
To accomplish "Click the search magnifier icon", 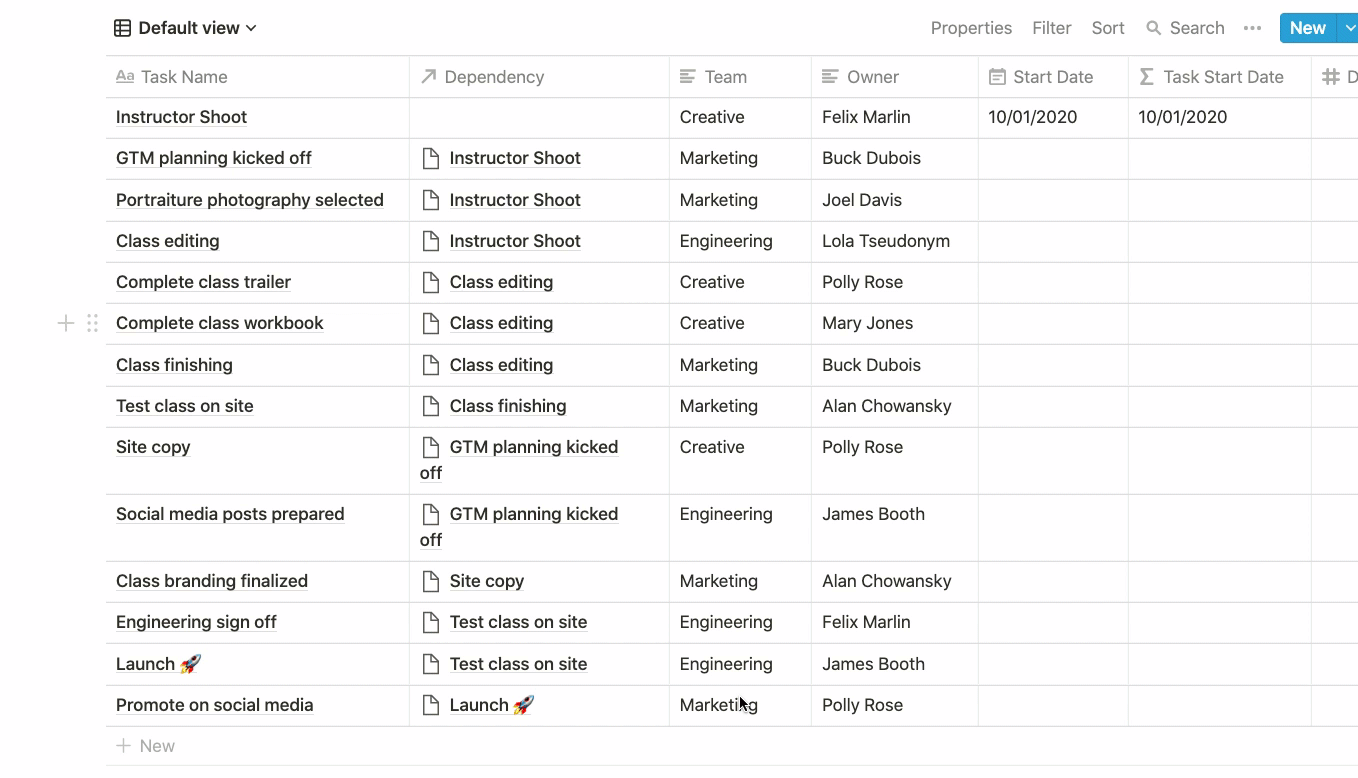I will tap(1154, 28).
